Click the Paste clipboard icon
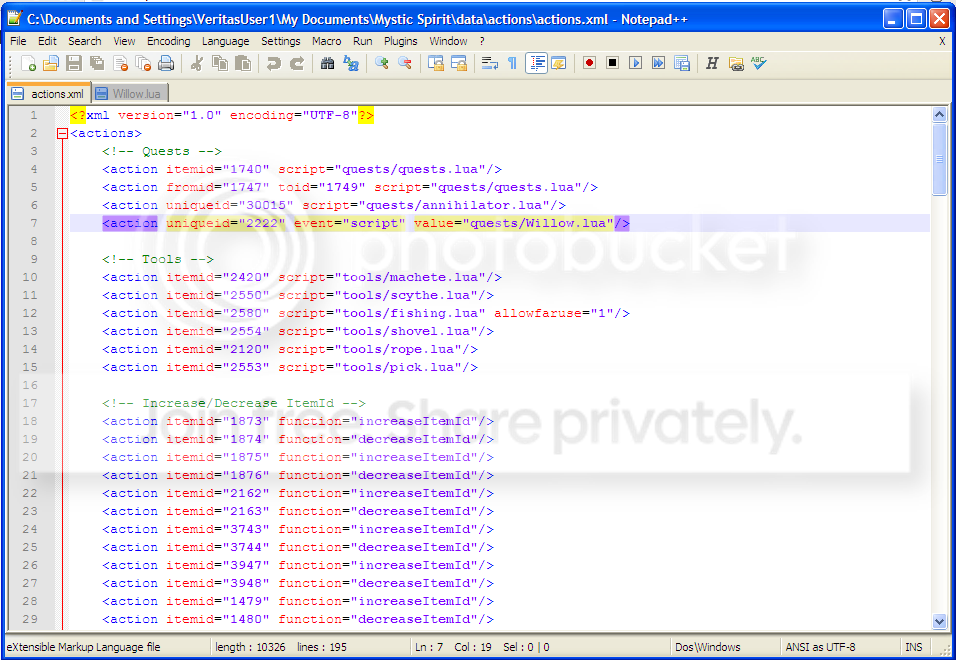956x660 pixels. point(243,63)
